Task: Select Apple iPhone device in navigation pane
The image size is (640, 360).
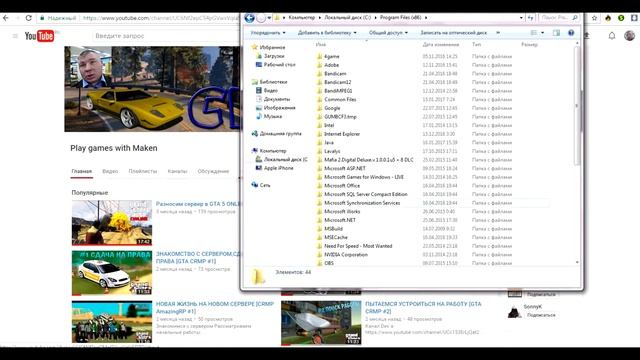Action: tap(278, 168)
